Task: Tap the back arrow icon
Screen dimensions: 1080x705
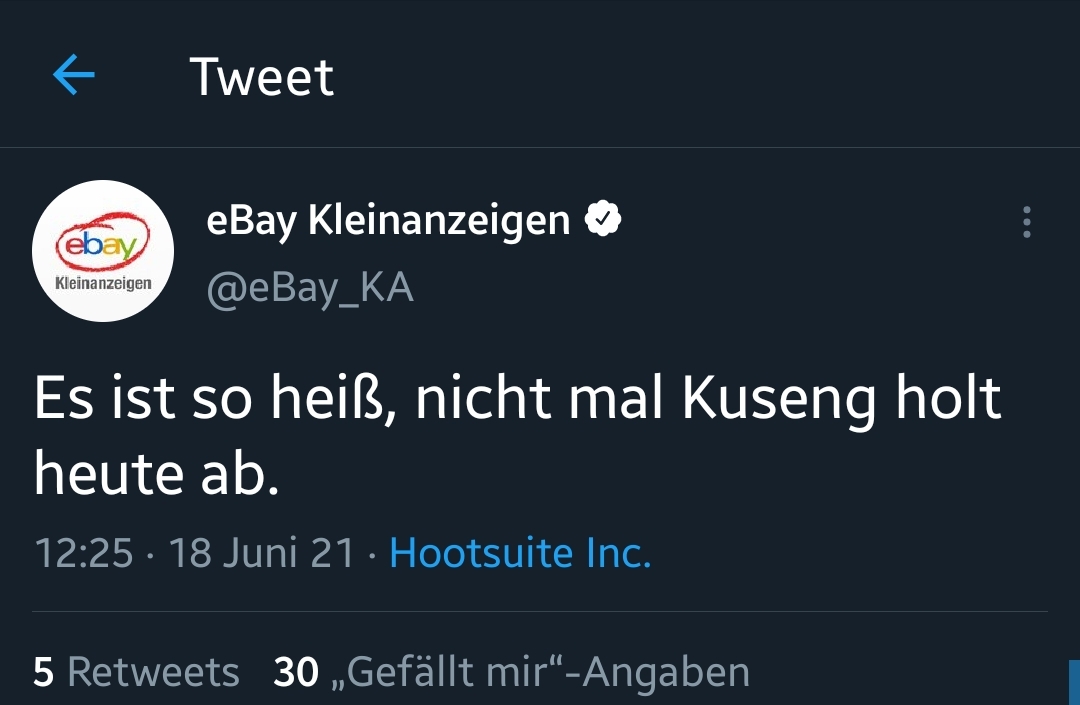Action: coord(73,75)
